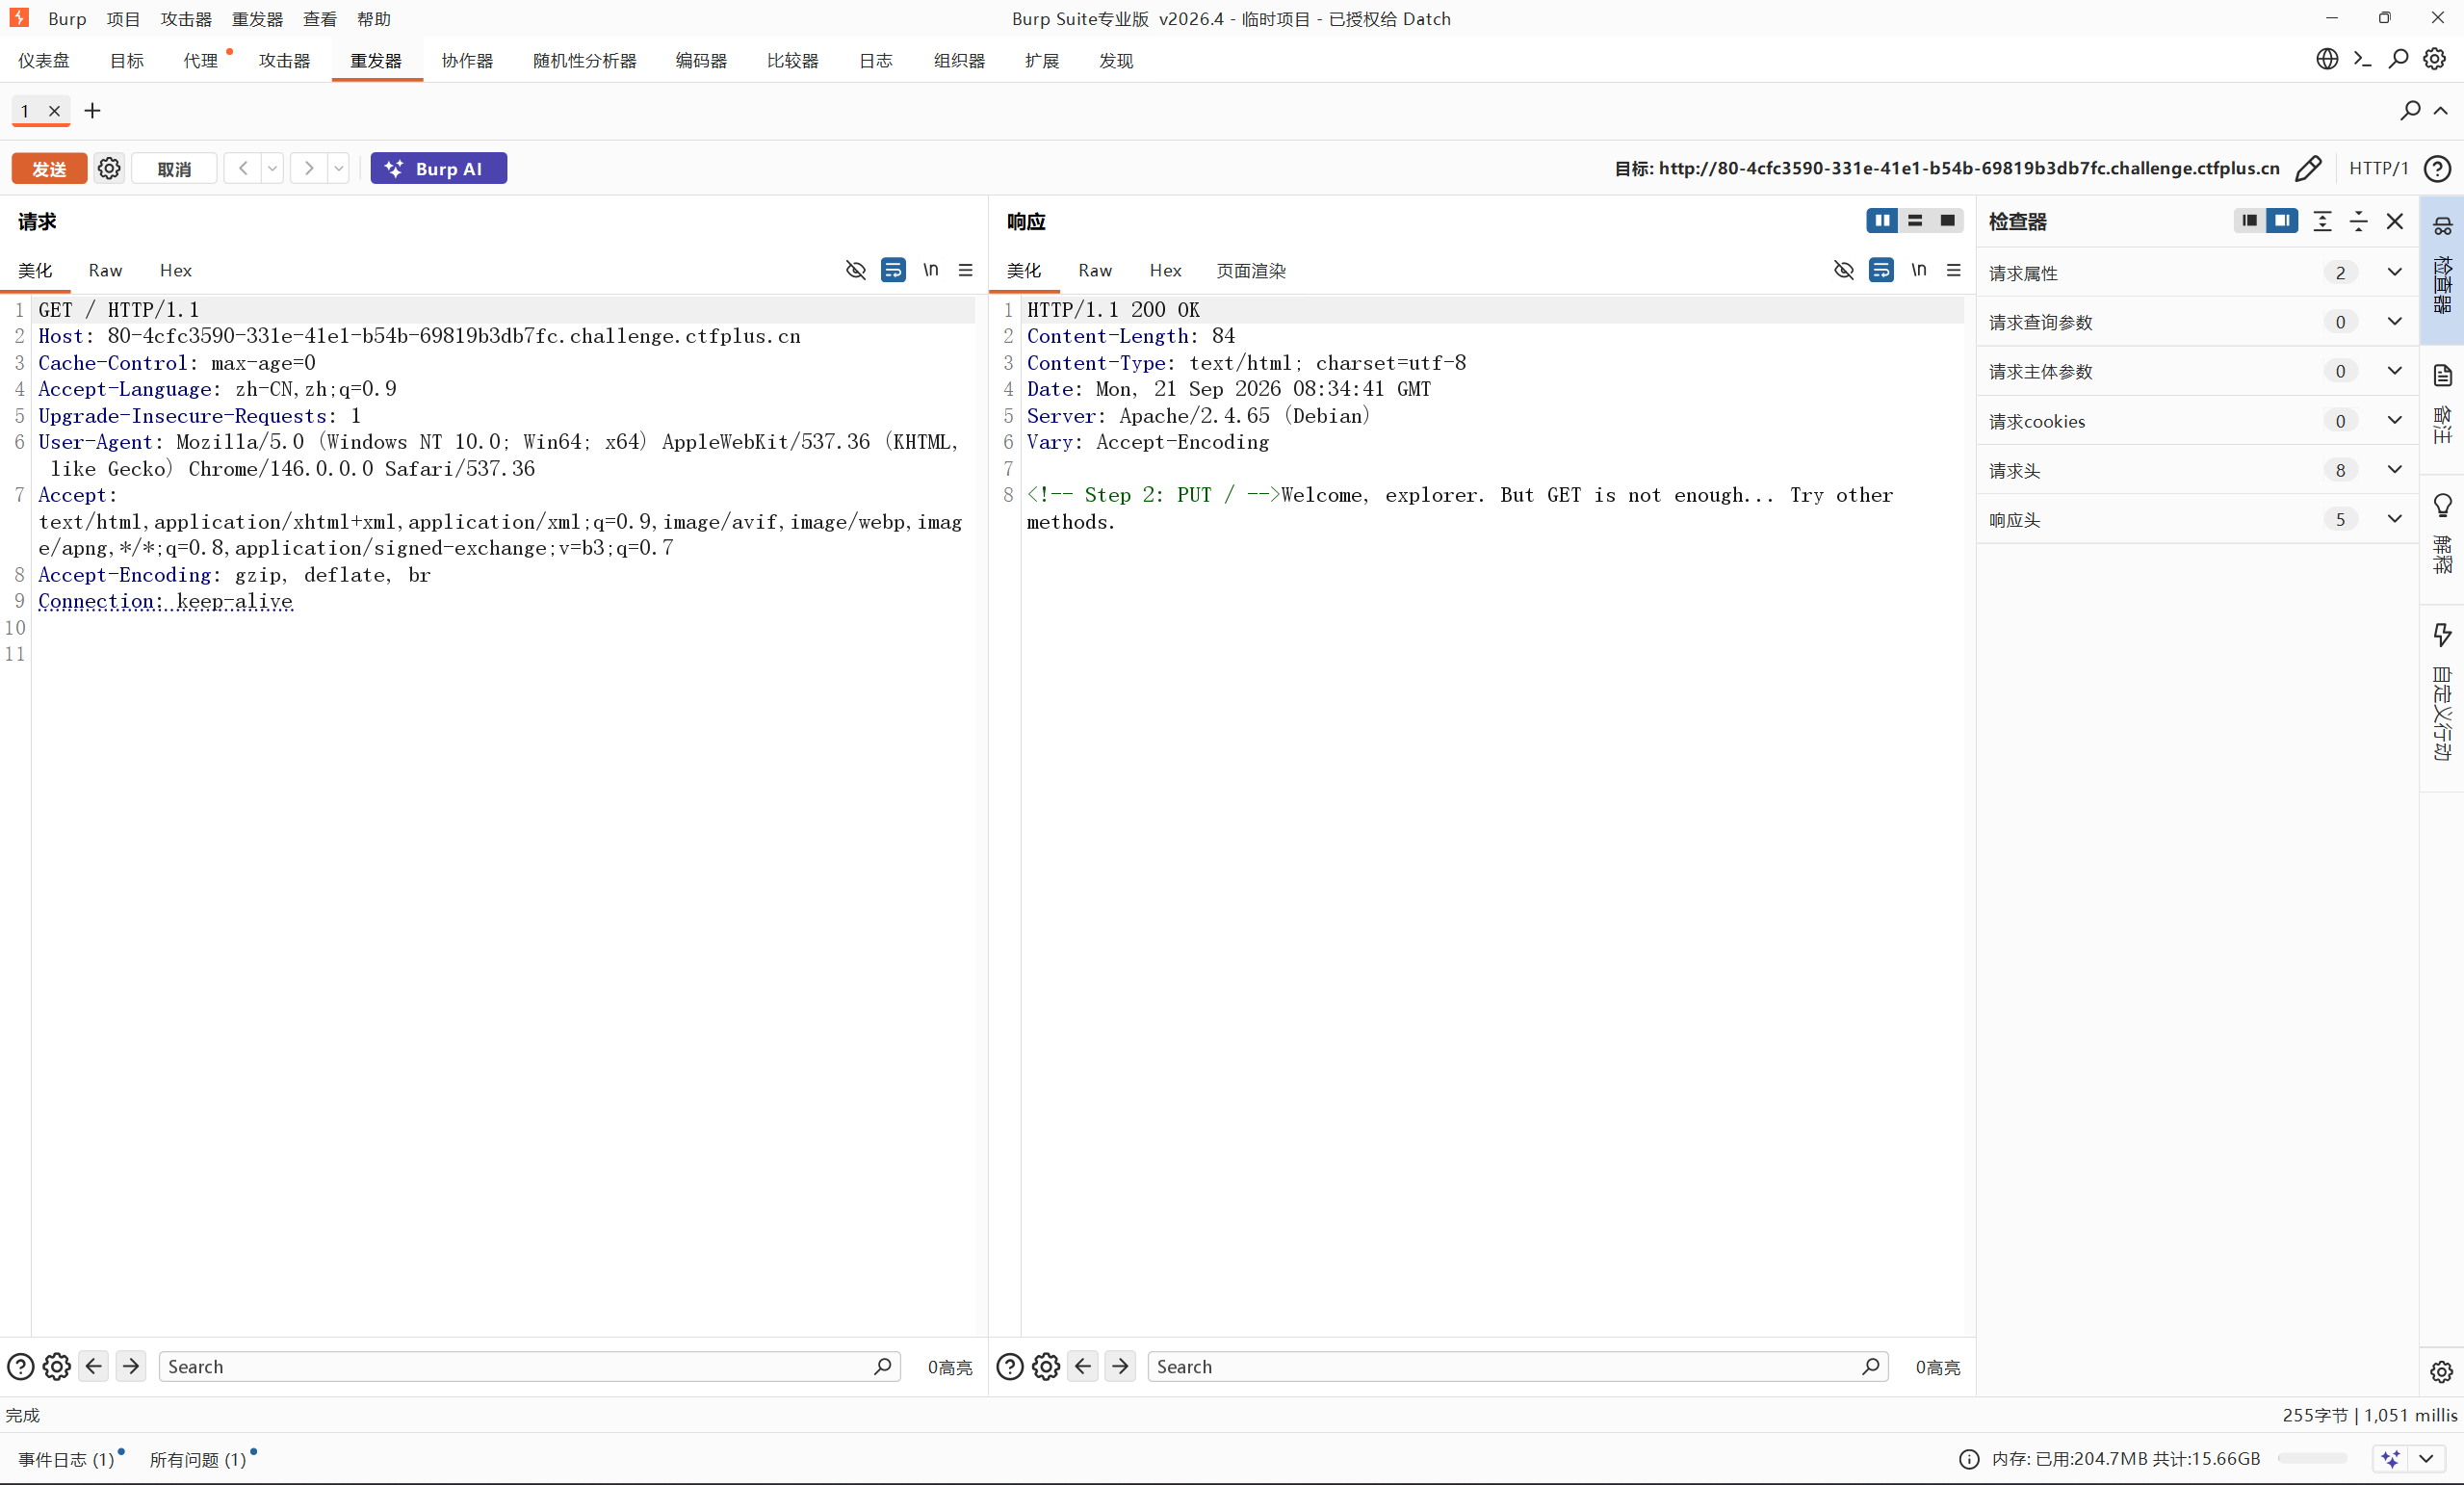Go to previous request in history
The height and width of the screenshot is (1485, 2464).
(x=243, y=168)
